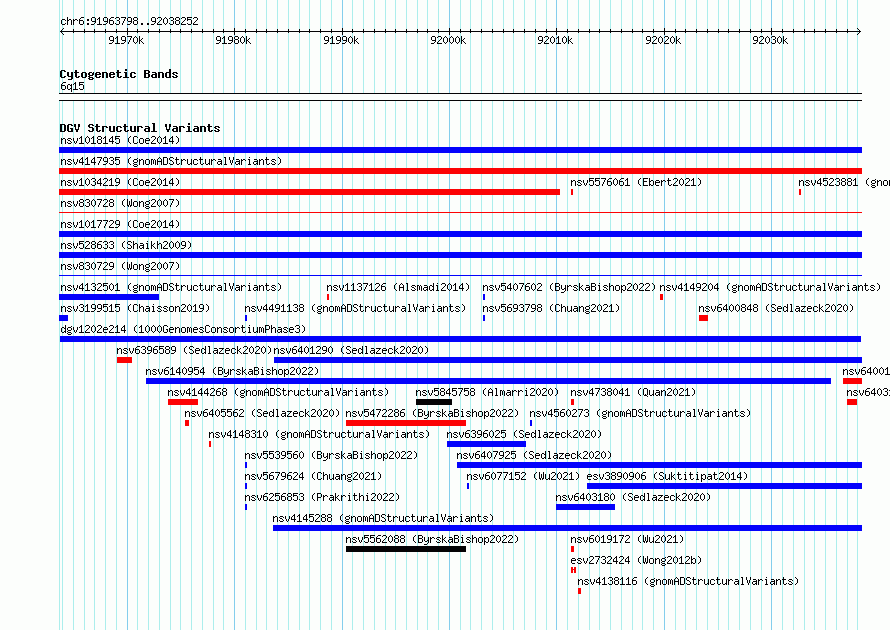The width and height of the screenshot is (890, 630).
Task: Open variant nsv6407925 (Sedlazeck2020)
Action: [535, 455]
